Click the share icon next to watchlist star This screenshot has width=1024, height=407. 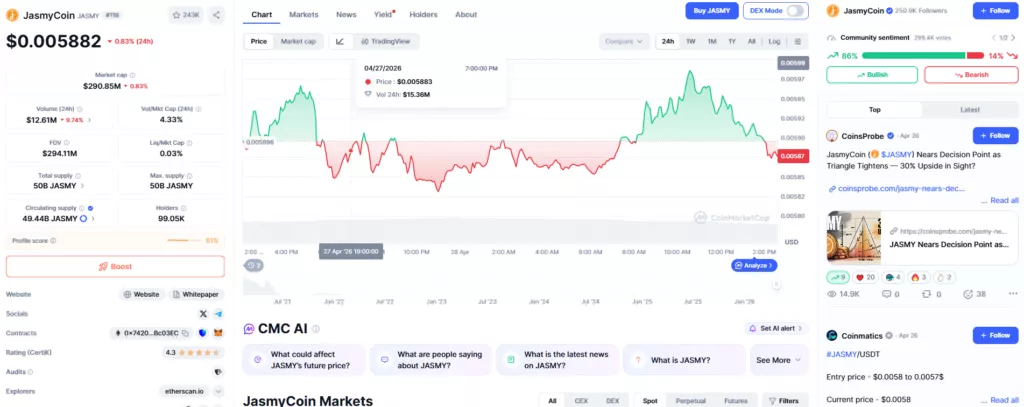(x=216, y=14)
